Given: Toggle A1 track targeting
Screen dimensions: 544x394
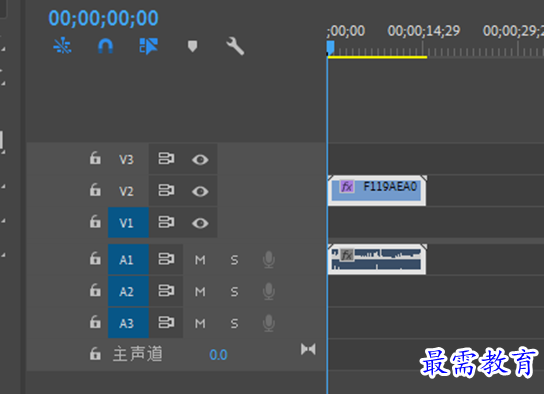Looking at the screenshot, I should (128, 259).
